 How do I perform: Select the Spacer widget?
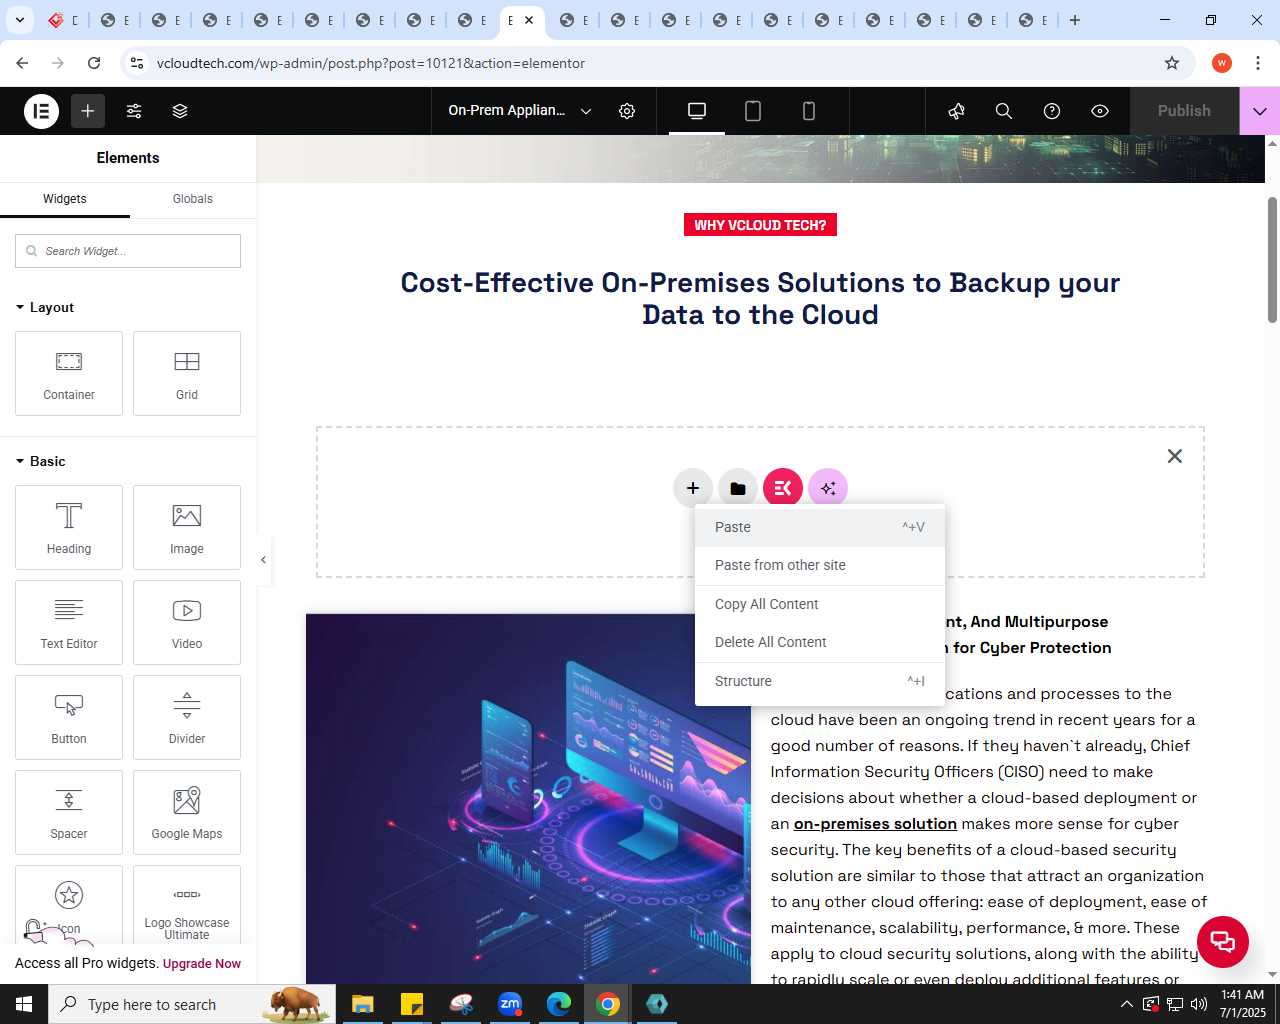pos(69,812)
